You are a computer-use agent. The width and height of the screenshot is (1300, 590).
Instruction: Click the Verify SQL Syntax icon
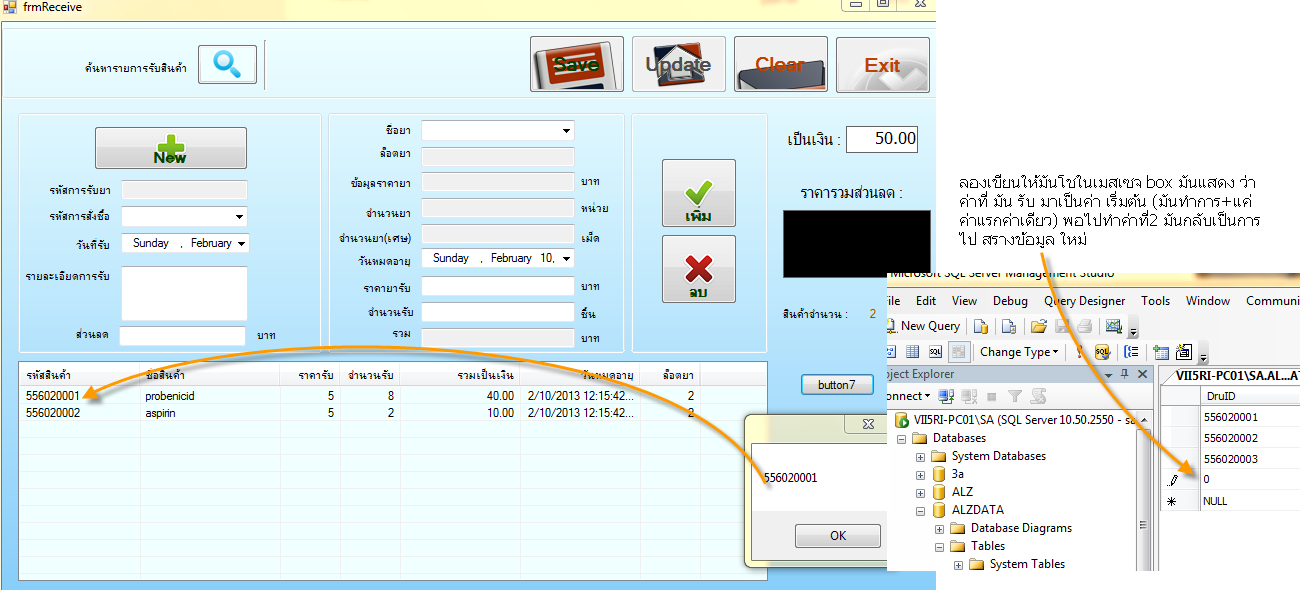pyautogui.click(x=1102, y=352)
